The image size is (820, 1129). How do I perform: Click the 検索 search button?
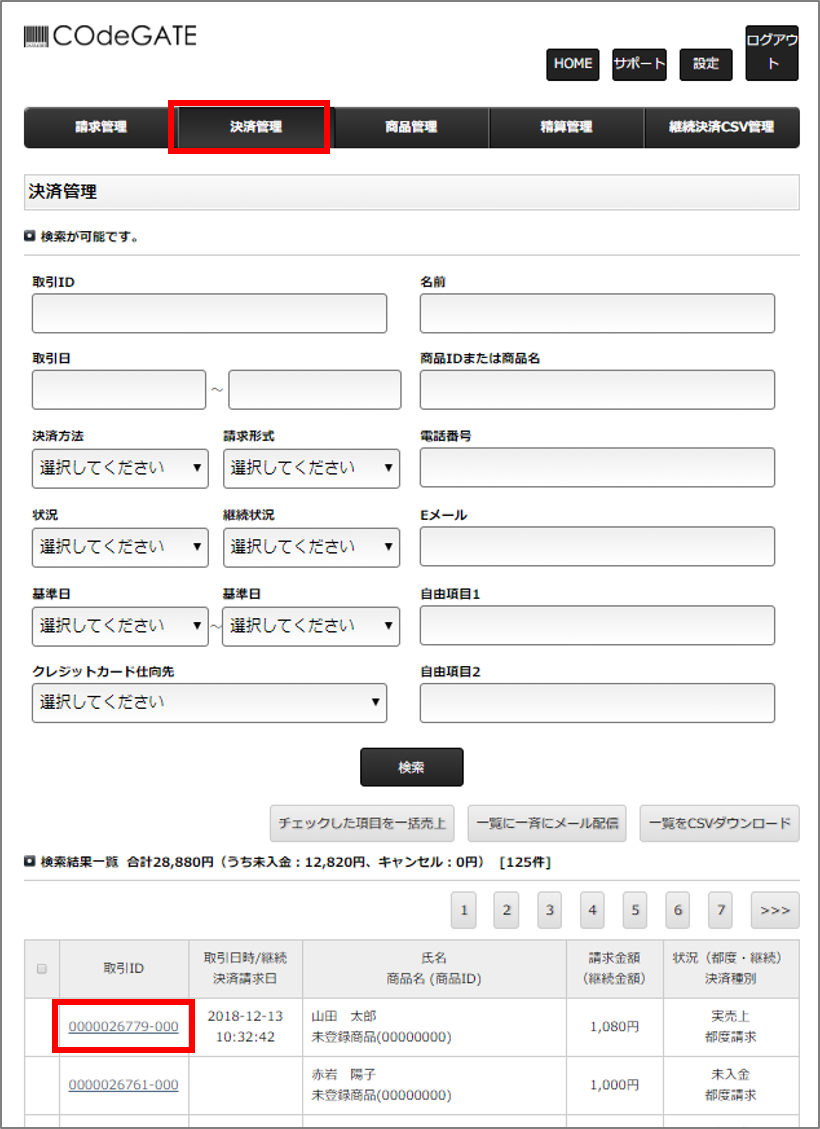tap(411, 768)
